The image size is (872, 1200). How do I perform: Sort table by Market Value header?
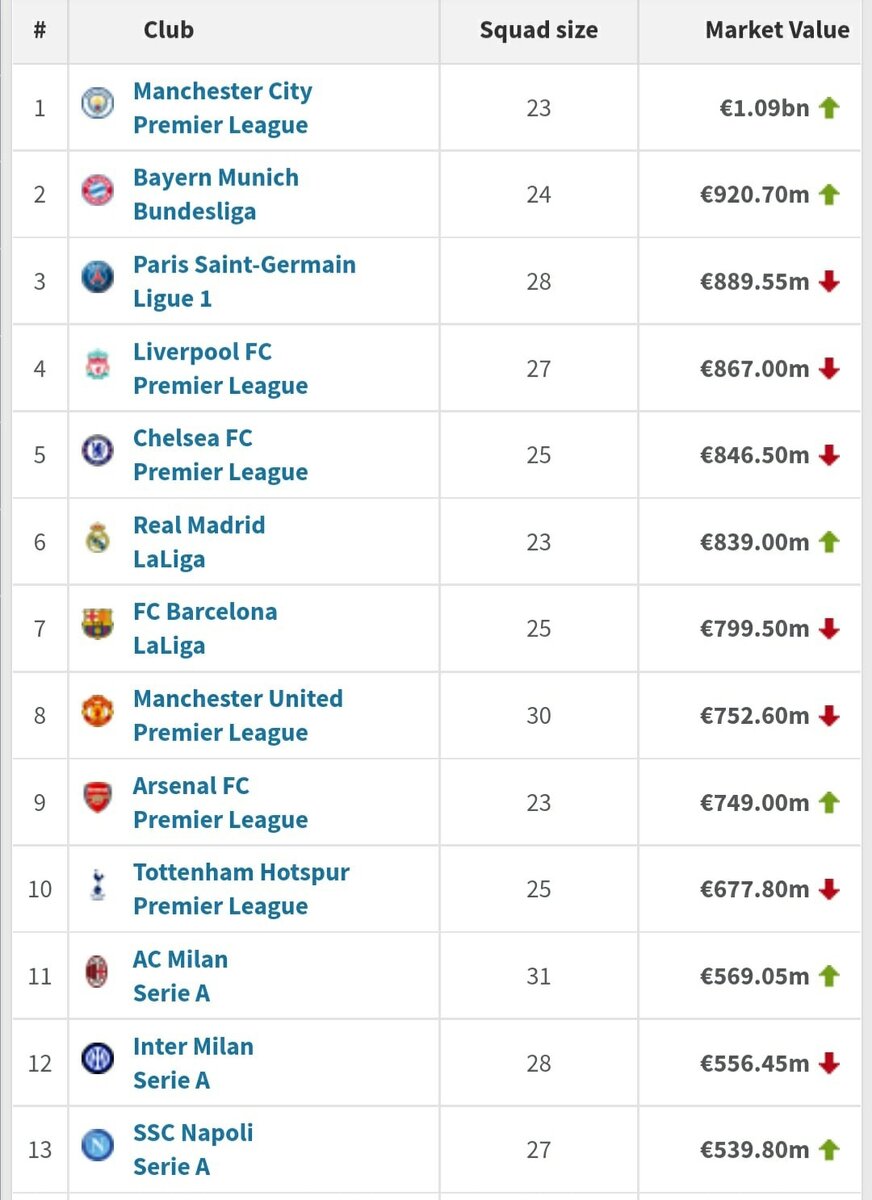point(777,30)
